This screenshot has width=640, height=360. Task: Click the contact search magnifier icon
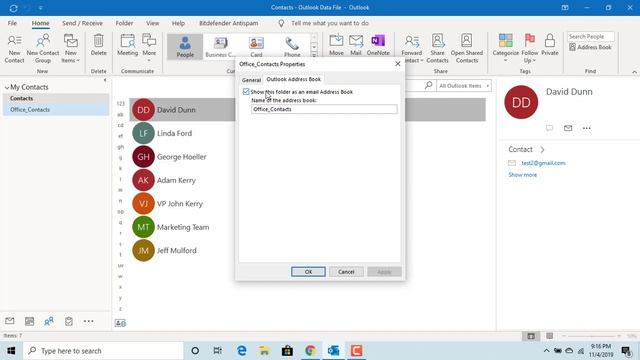coord(429,85)
